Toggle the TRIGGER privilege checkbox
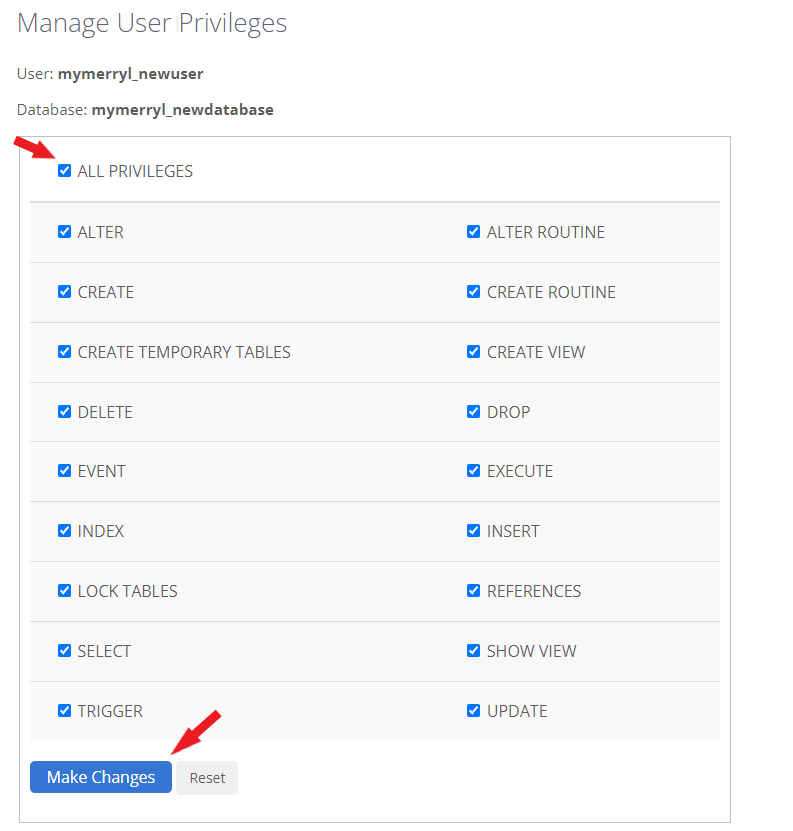 [64, 710]
